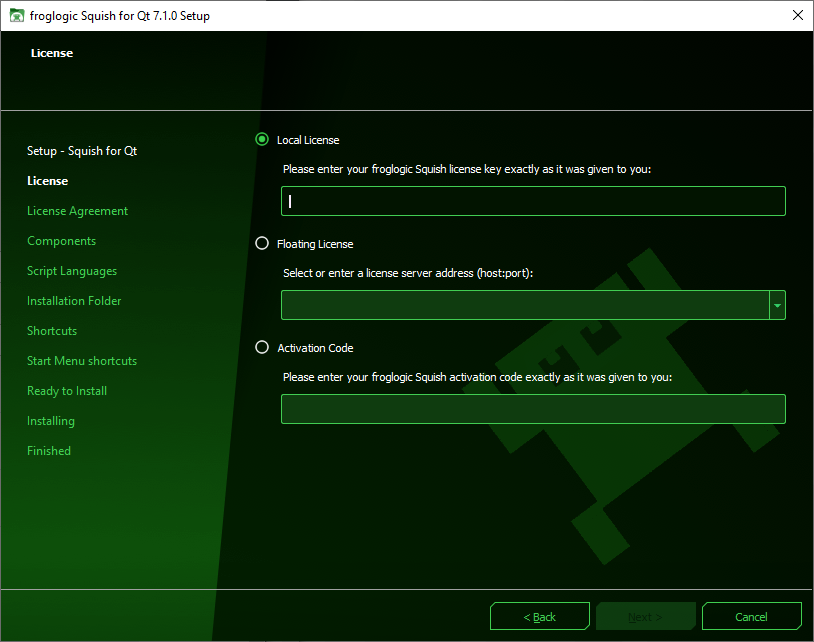Viewport: 814px width, 642px height.
Task: Open Script Languages step in sidebar
Action: tap(72, 271)
